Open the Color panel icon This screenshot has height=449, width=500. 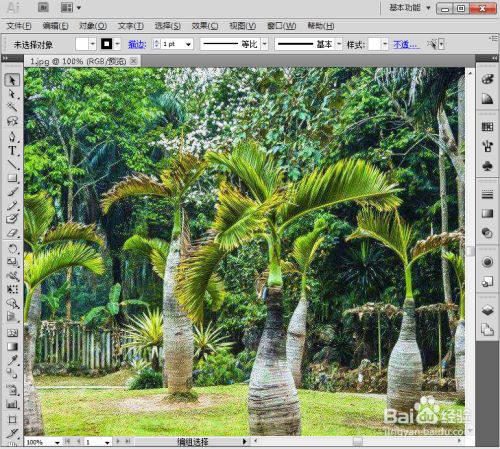point(487,79)
